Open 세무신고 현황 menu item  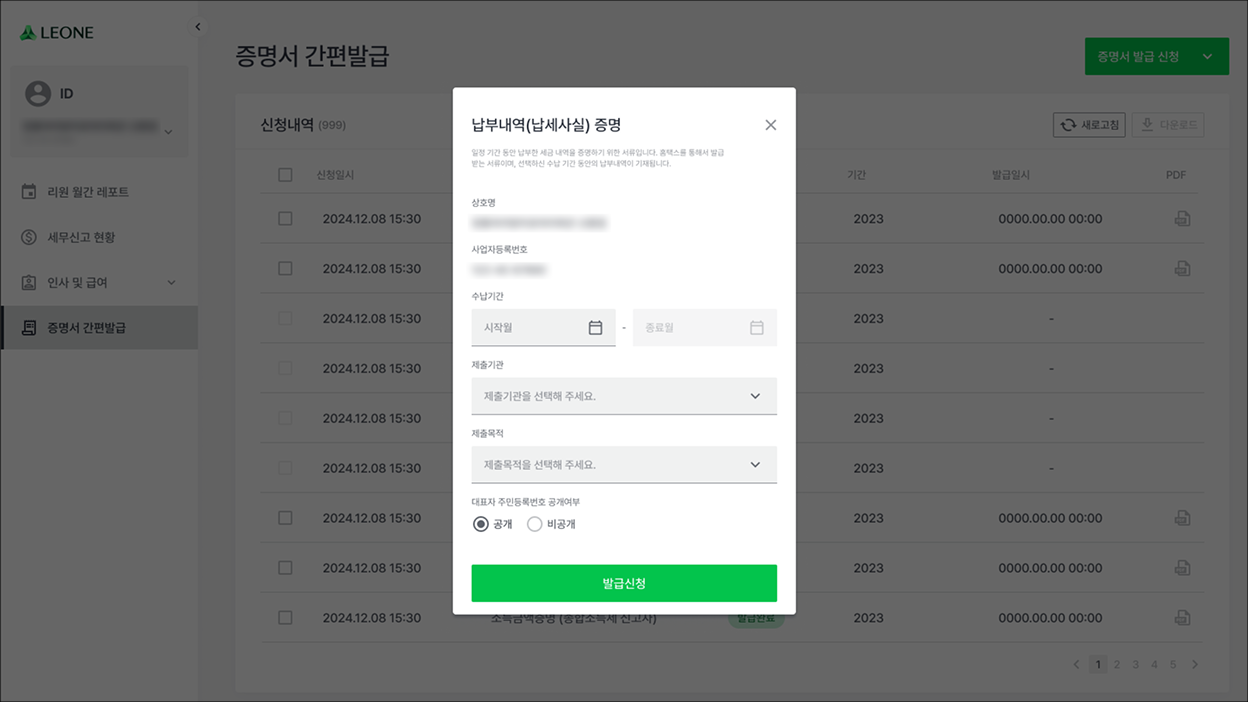pyautogui.click(x=81, y=237)
